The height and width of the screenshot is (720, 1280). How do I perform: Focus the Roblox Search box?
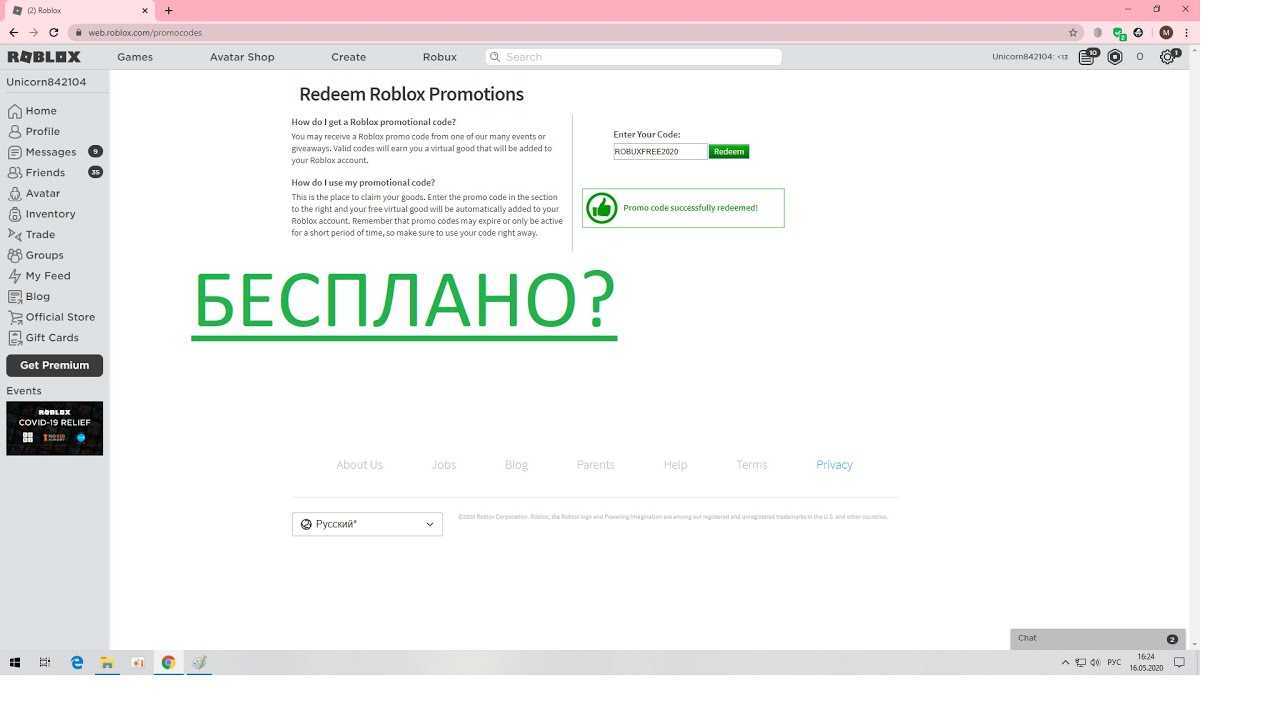point(634,57)
